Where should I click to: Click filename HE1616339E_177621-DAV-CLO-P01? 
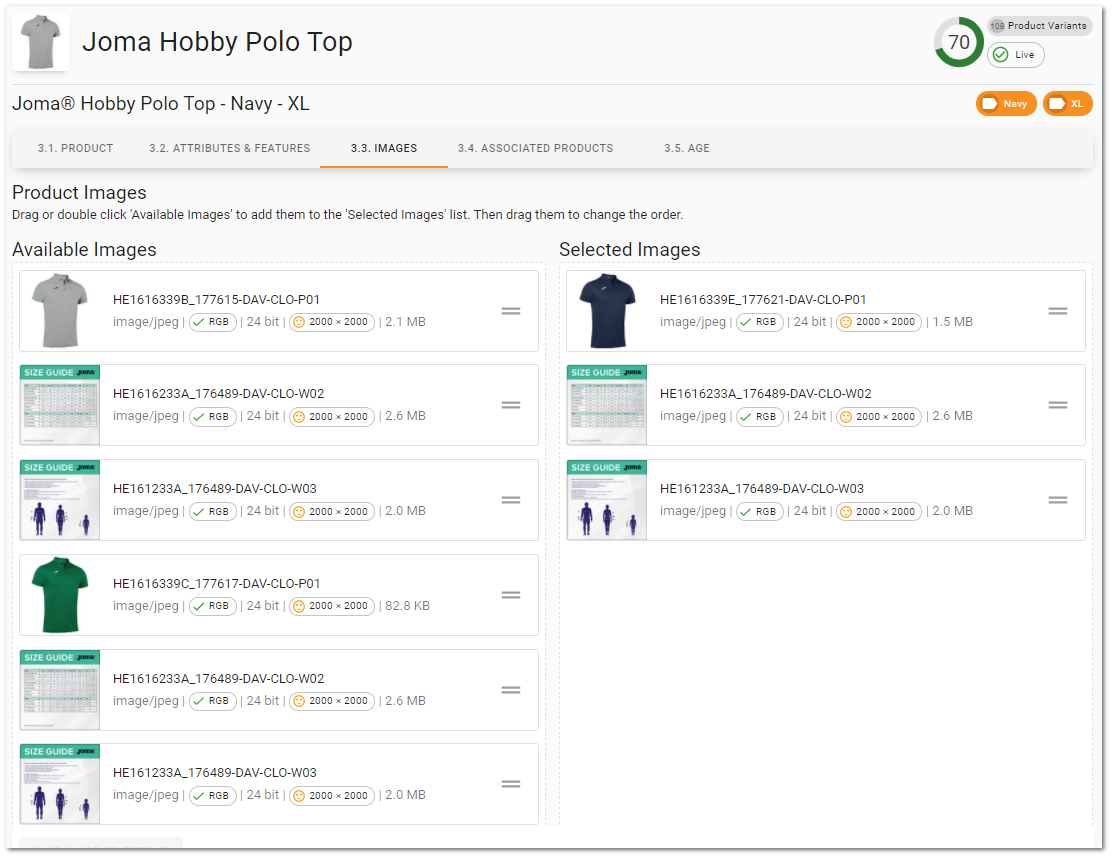763,300
